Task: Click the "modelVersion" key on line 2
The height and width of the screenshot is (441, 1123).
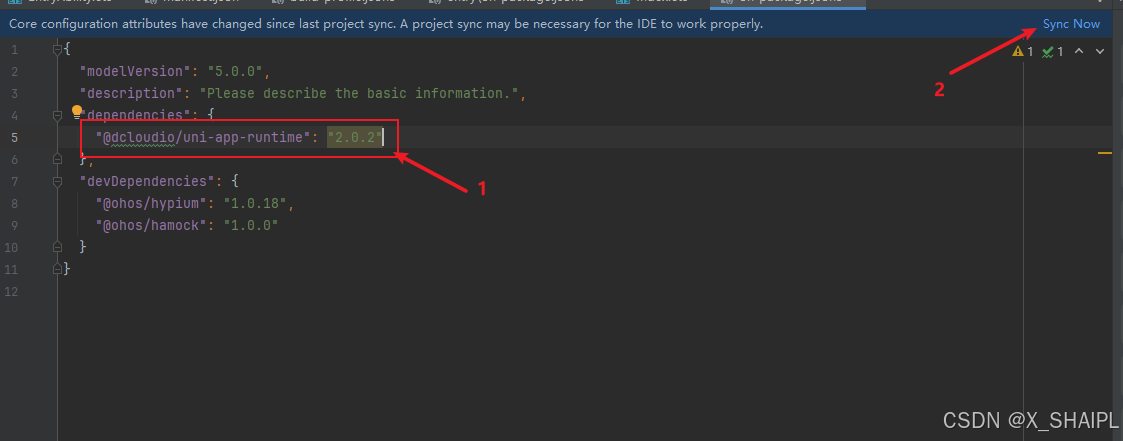Action: point(136,72)
